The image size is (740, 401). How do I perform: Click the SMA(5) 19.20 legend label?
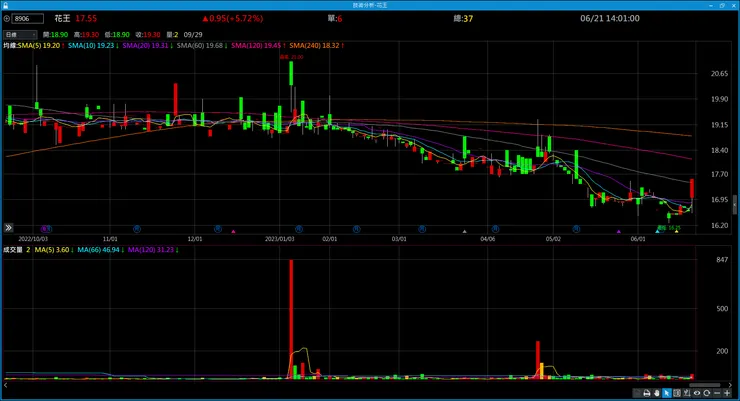point(41,46)
